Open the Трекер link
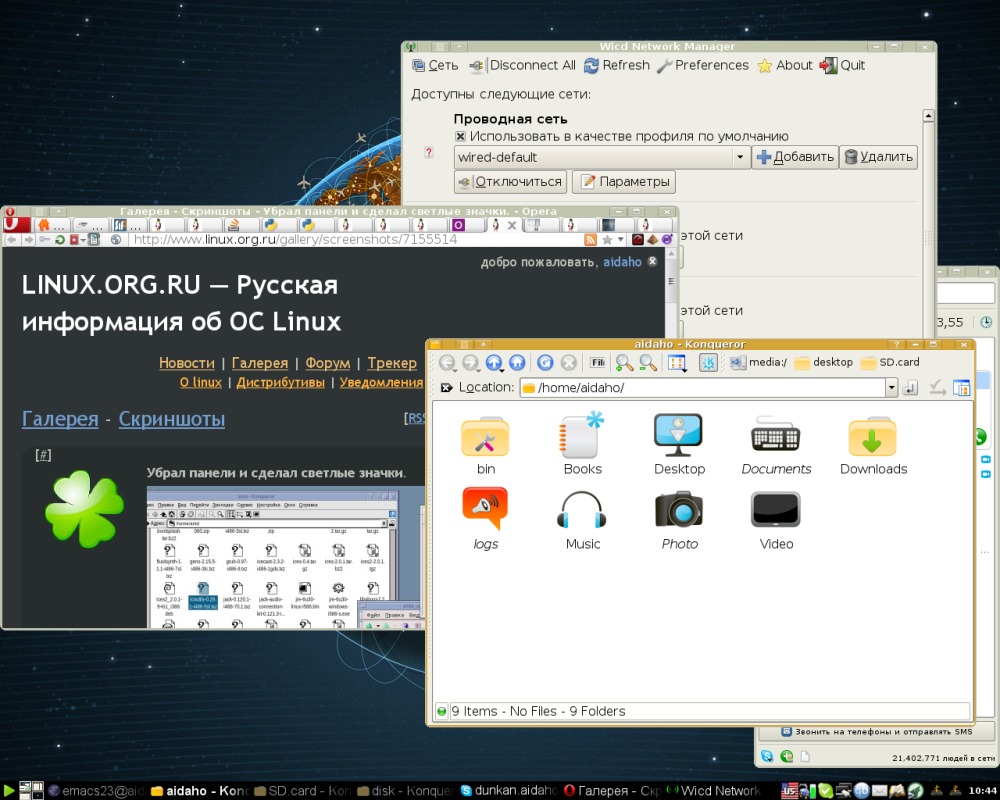Image resolution: width=1000 pixels, height=800 pixels. pos(392,363)
